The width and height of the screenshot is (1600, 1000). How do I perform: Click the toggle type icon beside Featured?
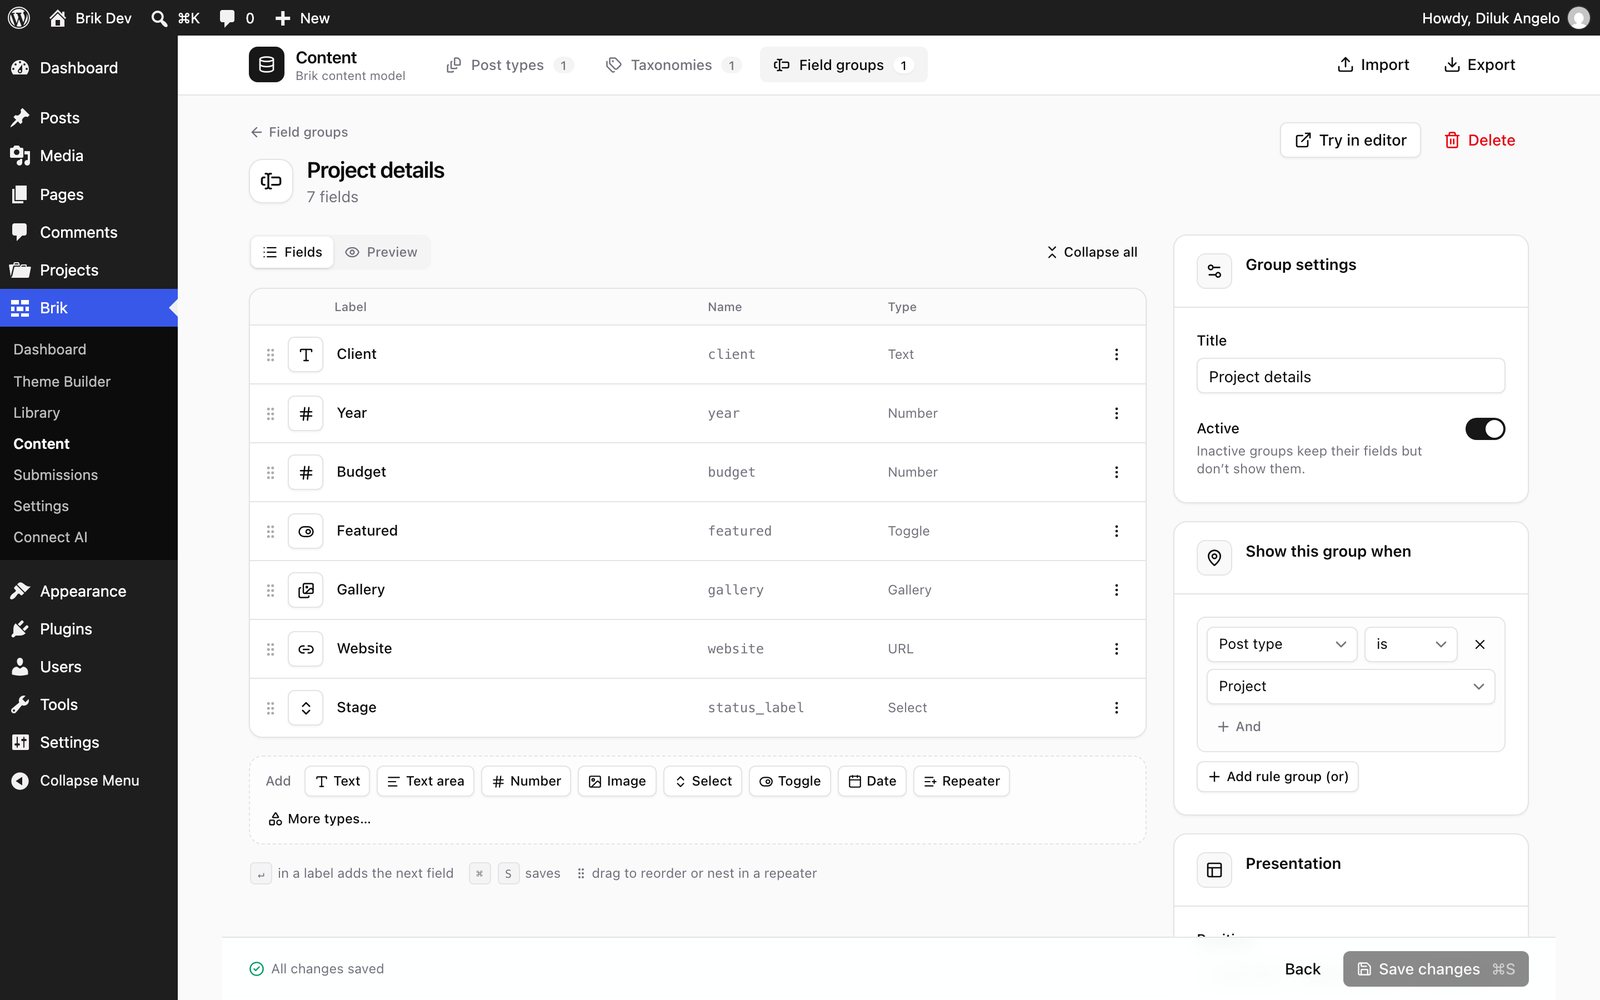pyautogui.click(x=306, y=532)
